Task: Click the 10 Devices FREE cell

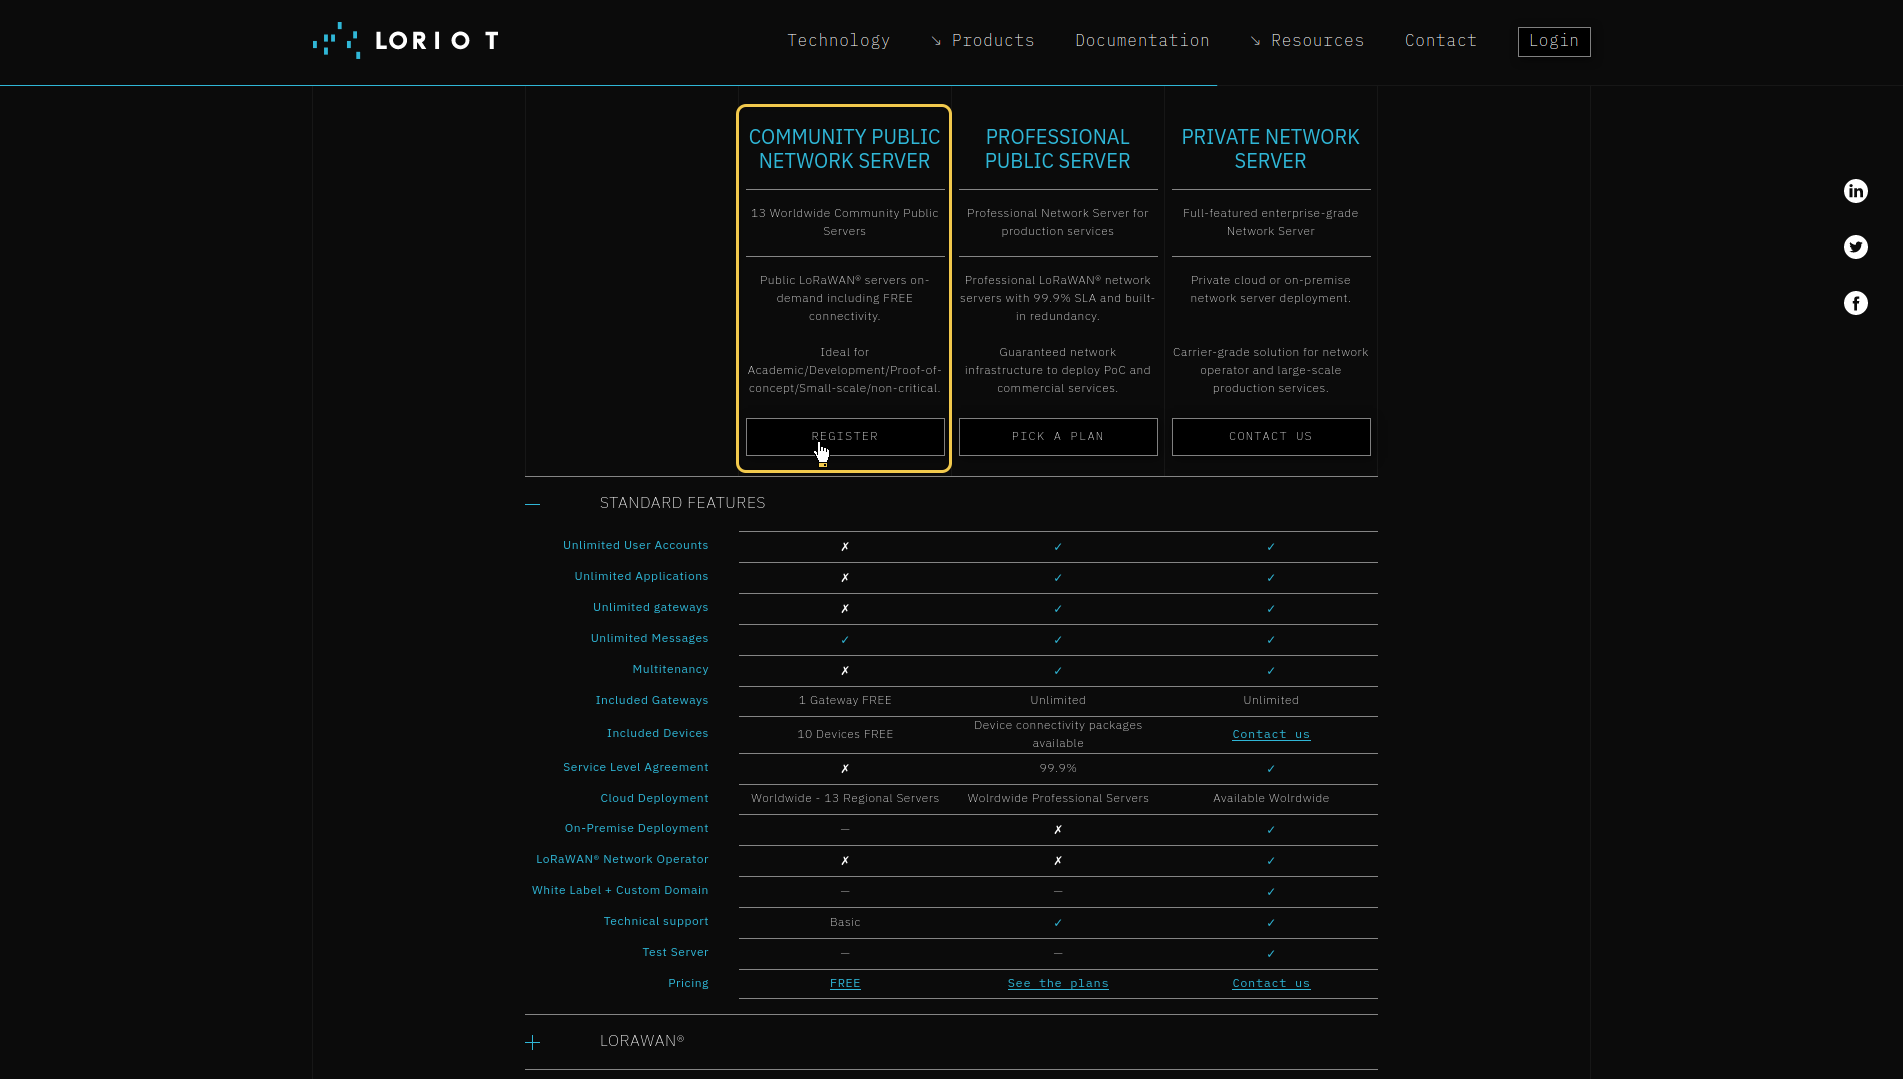Action: 845,735
